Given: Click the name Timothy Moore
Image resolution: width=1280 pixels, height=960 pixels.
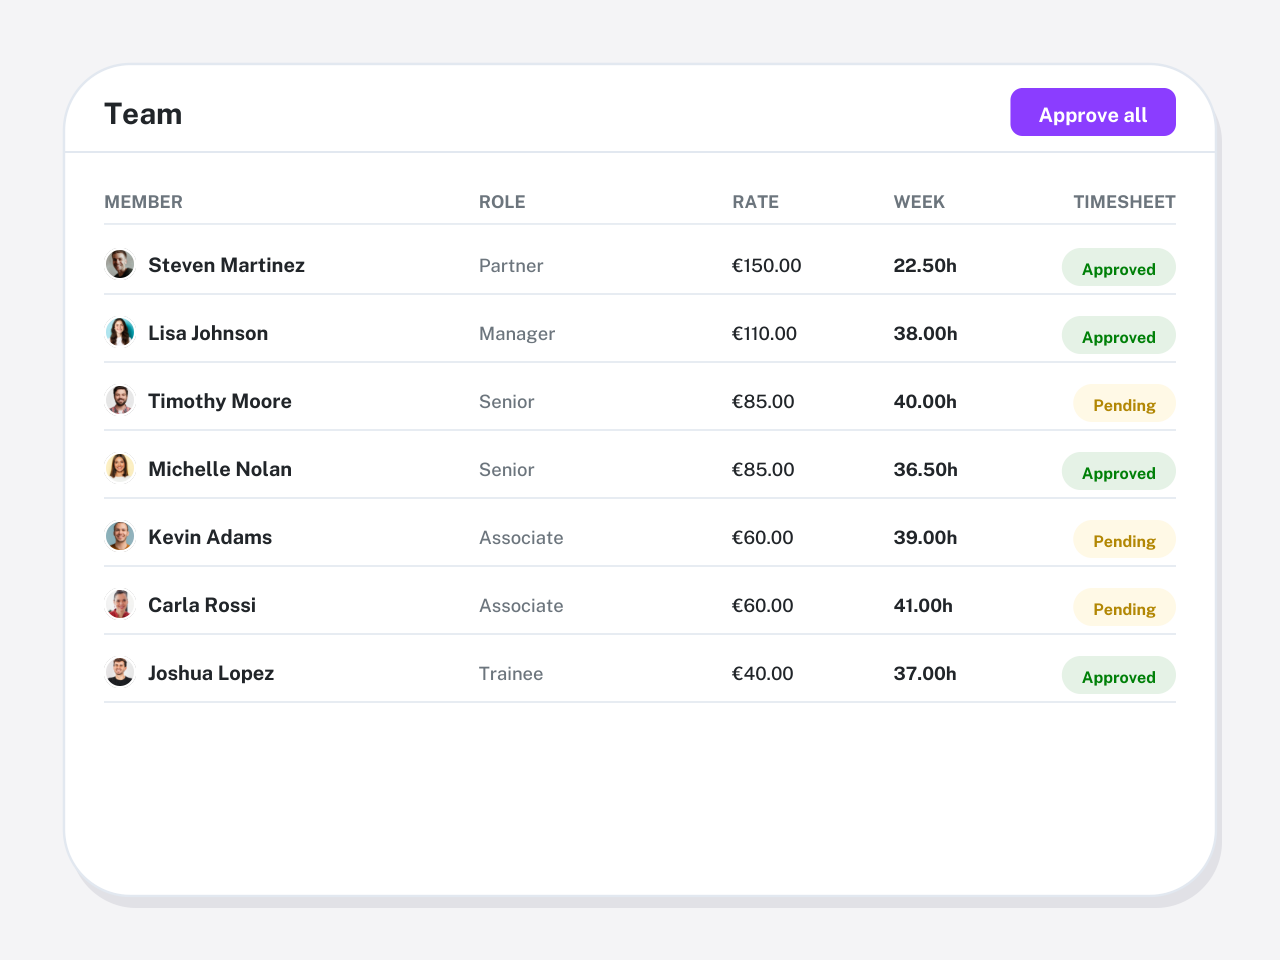Looking at the screenshot, I should tap(220, 401).
